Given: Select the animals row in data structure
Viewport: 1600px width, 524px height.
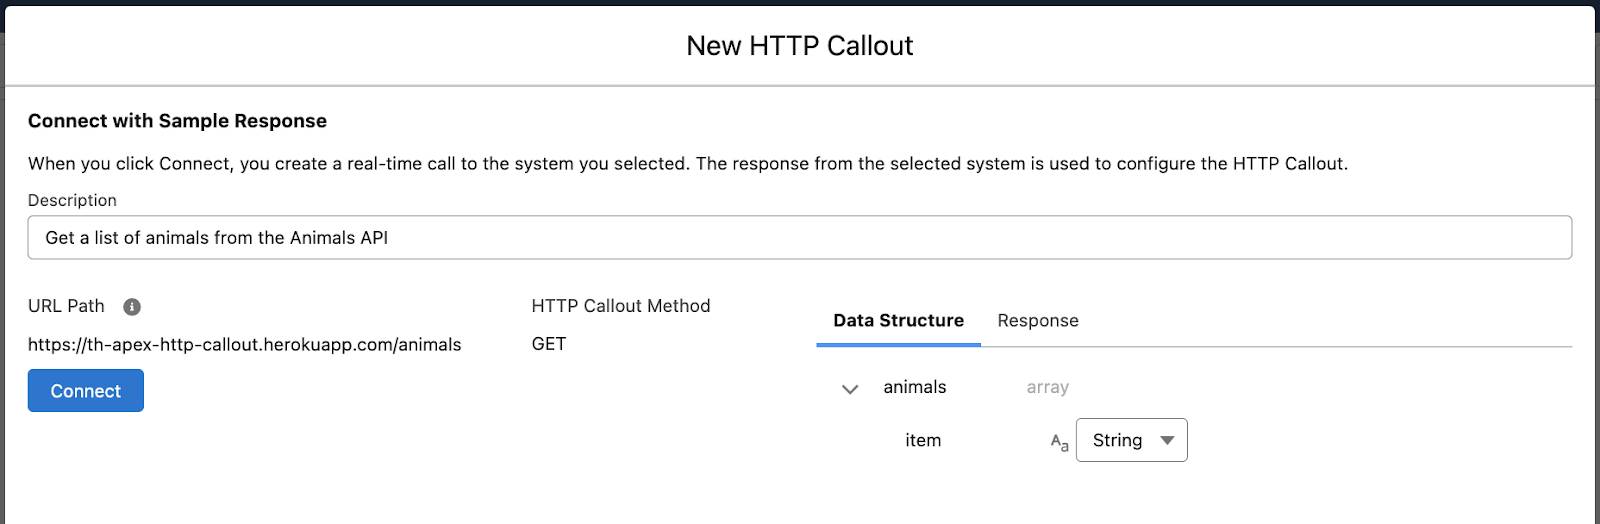Looking at the screenshot, I should 914,387.
